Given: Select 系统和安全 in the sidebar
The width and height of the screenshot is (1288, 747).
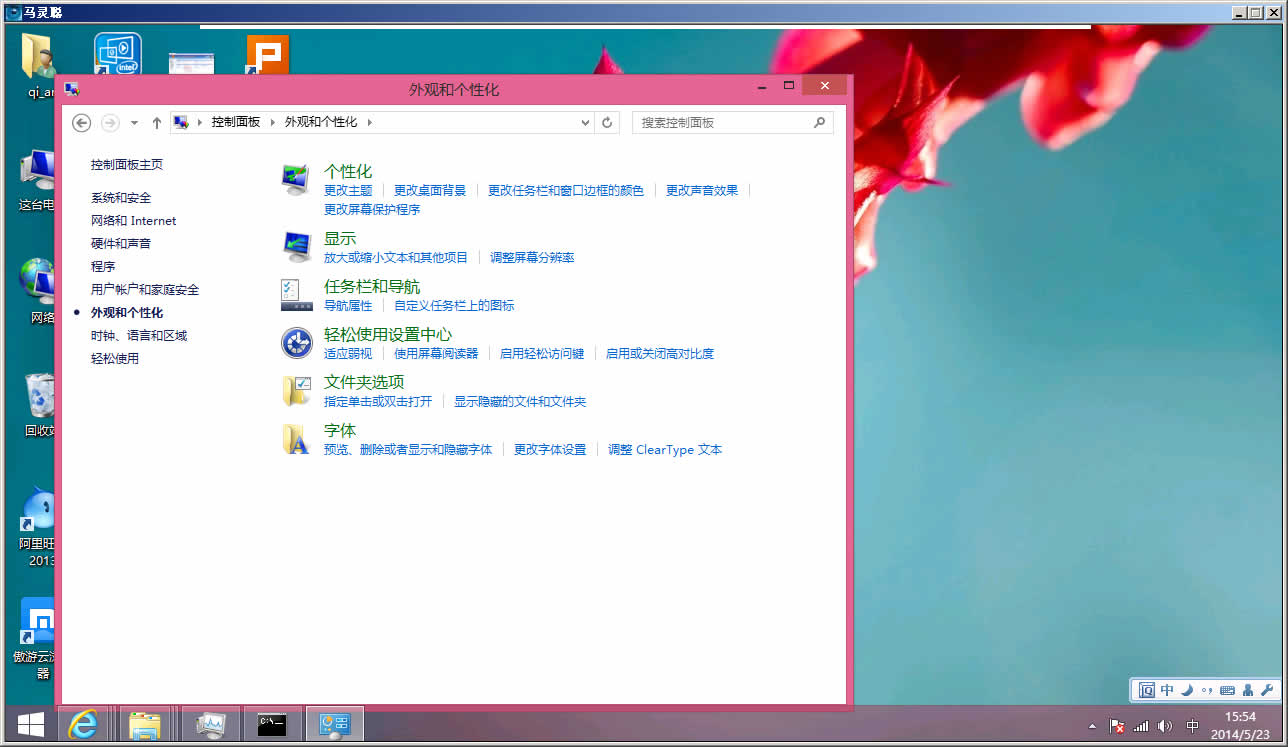Looking at the screenshot, I should click(121, 198).
